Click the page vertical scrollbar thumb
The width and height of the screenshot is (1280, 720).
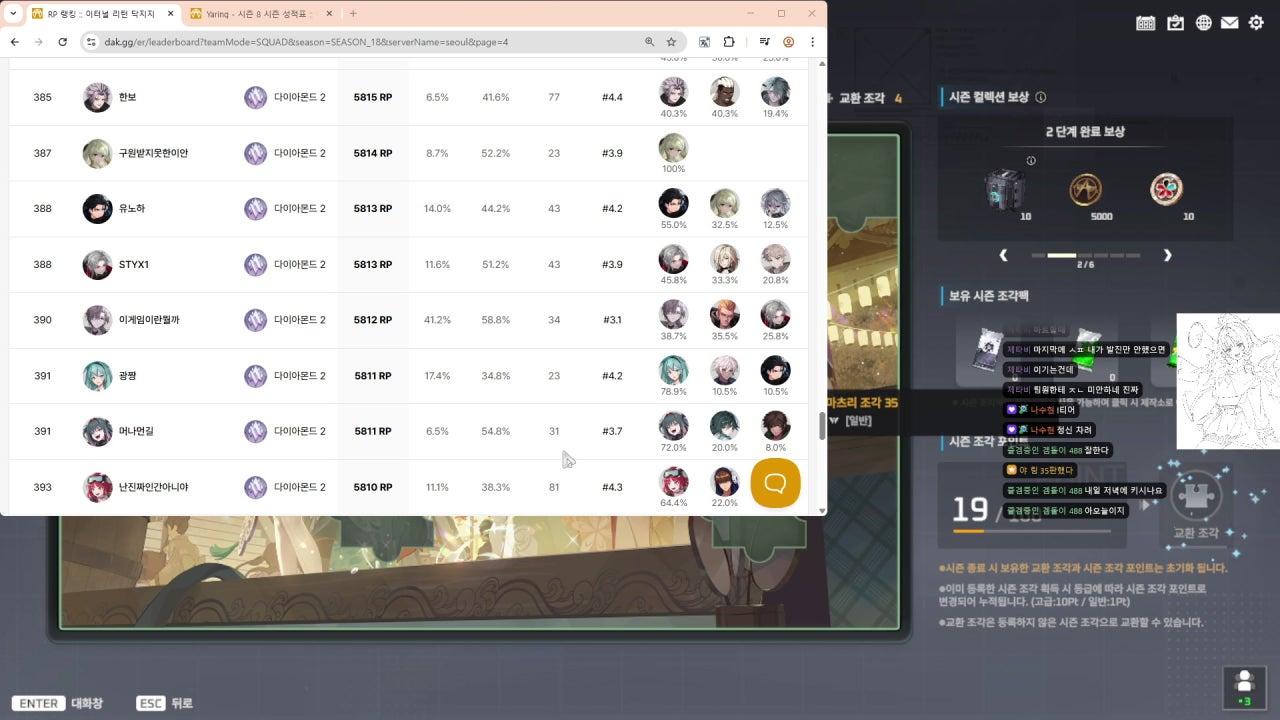[x=822, y=426]
